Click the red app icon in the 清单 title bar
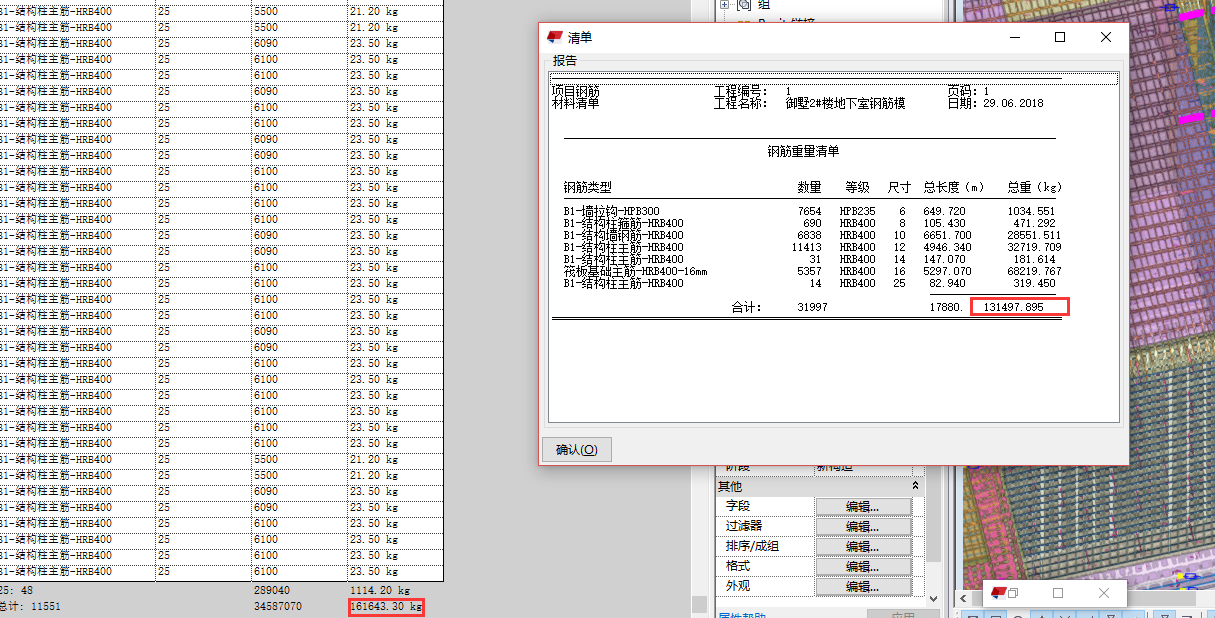The image size is (1215, 618). coord(555,37)
